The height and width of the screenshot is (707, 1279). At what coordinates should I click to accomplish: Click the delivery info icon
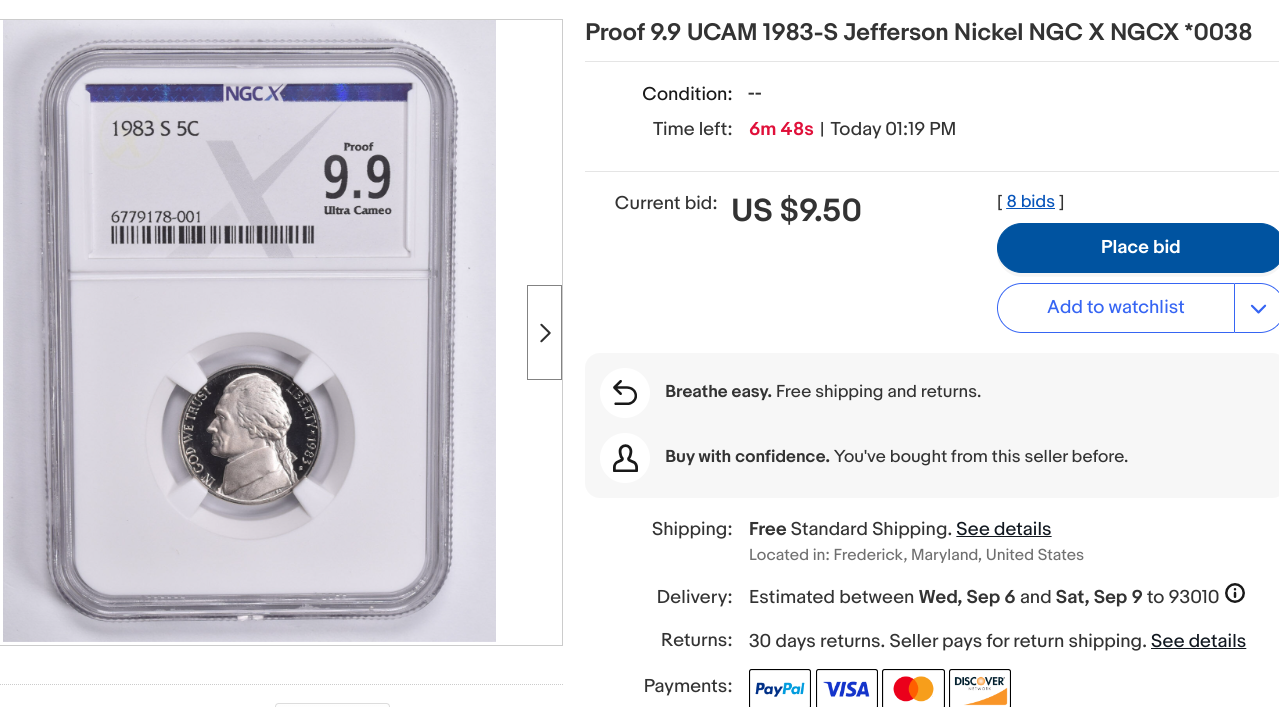point(1235,594)
